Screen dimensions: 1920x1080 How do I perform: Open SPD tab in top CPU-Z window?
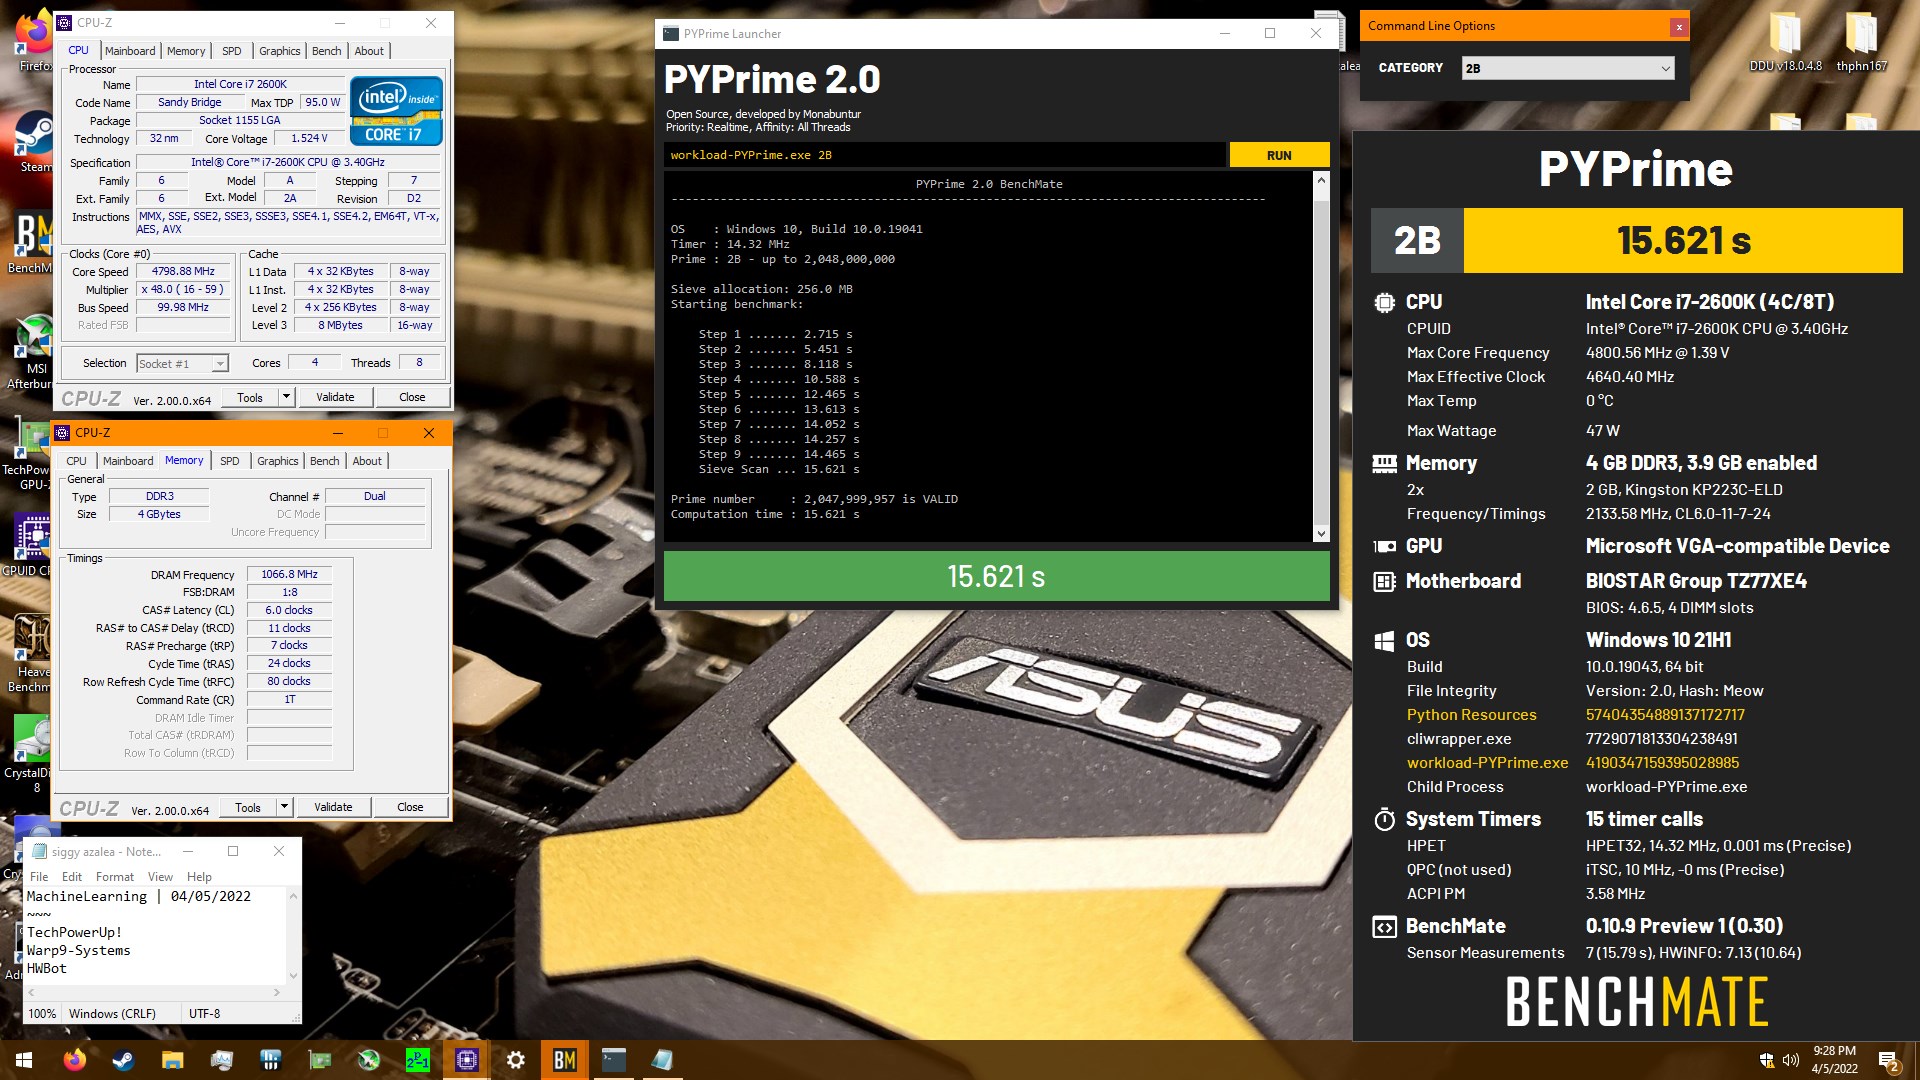[232, 51]
